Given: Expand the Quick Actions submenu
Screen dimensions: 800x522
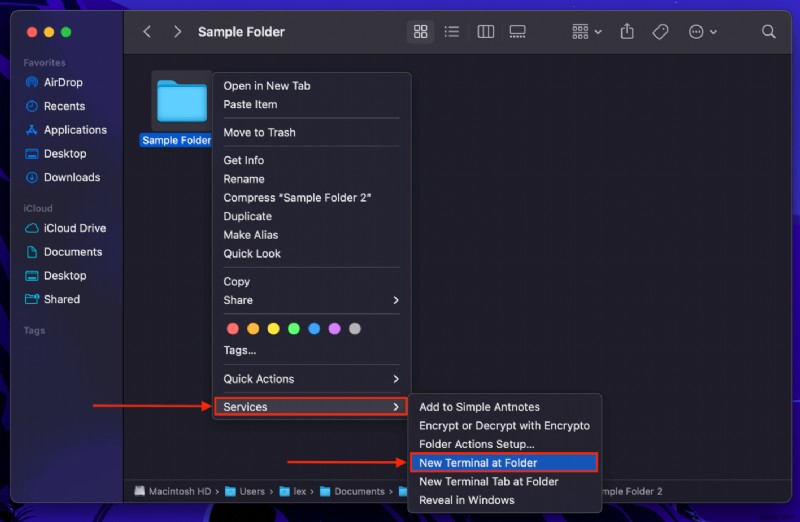Looking at the screenshot, I should point(311,379).
